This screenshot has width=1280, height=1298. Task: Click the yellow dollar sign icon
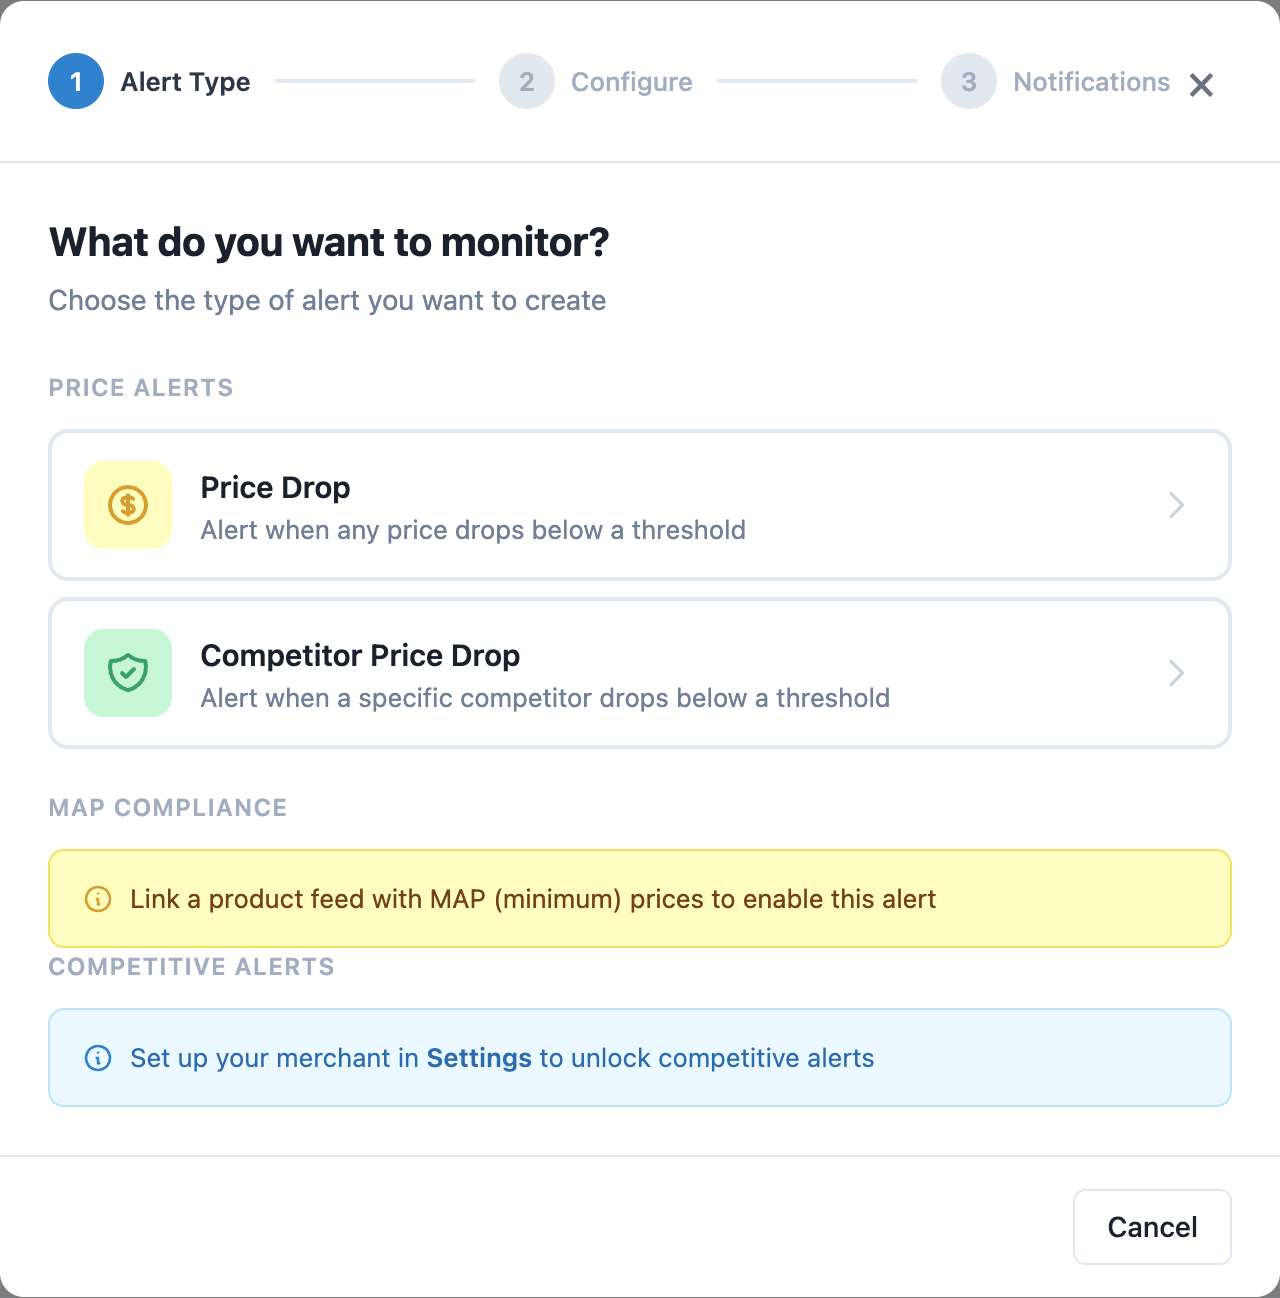tap(127, 505)
